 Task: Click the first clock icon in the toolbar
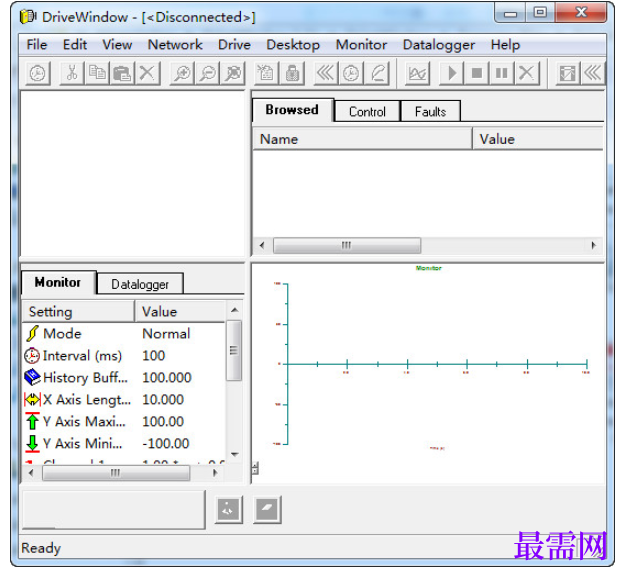[38, 73]
